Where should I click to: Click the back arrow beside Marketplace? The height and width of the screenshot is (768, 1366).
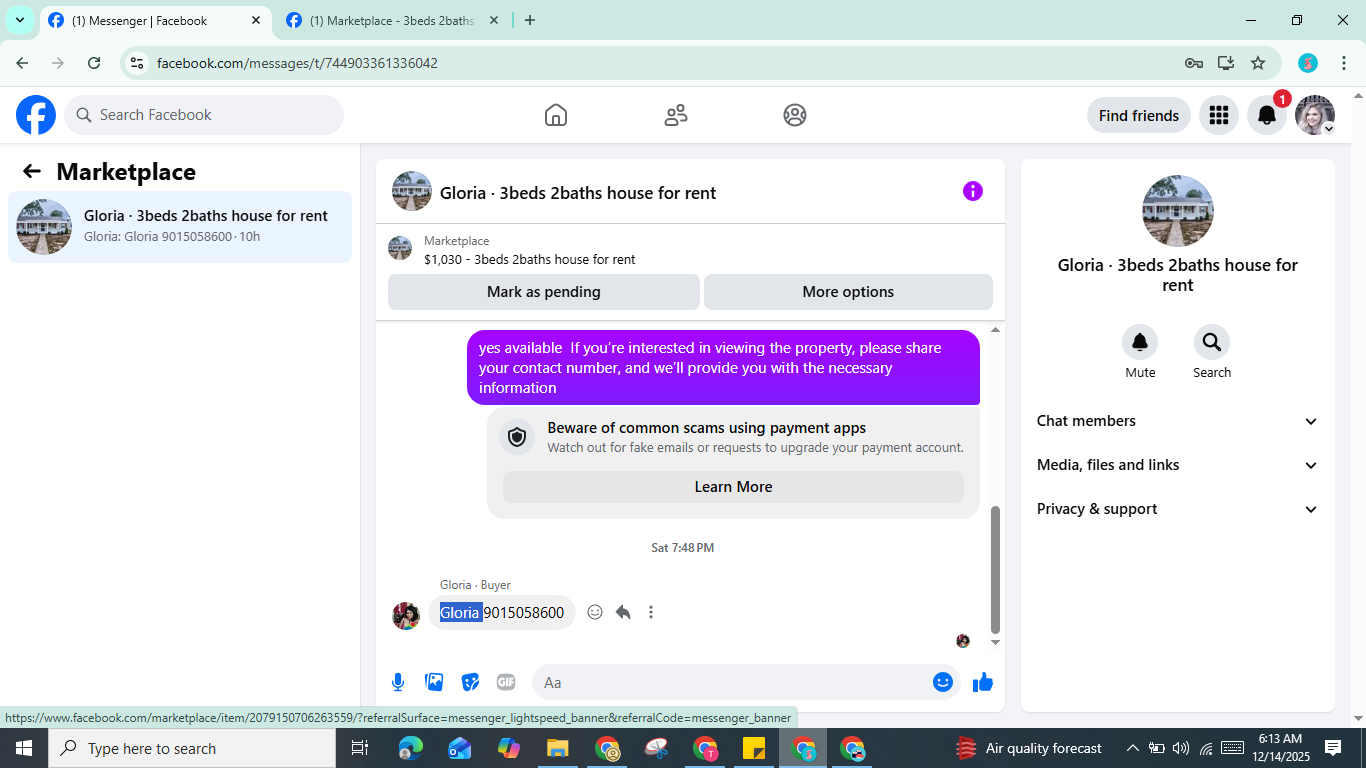[32, 171]
